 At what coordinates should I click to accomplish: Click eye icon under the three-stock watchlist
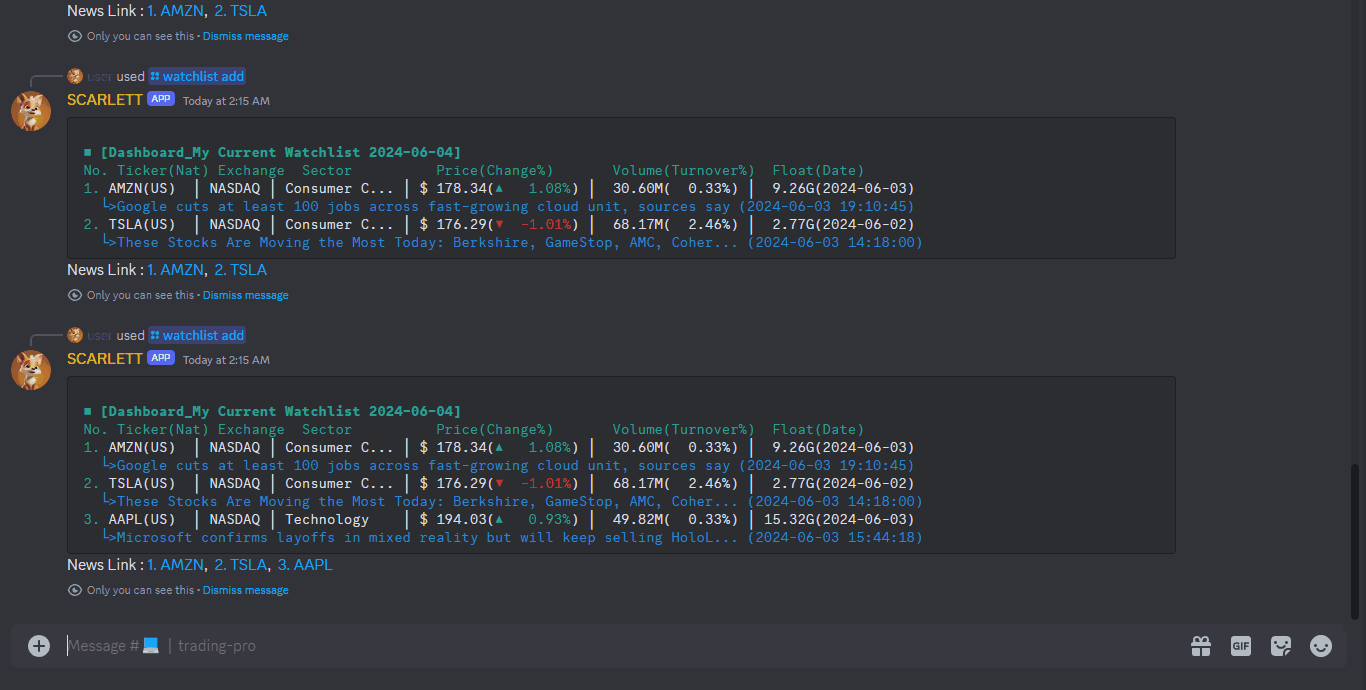point(75,590)
